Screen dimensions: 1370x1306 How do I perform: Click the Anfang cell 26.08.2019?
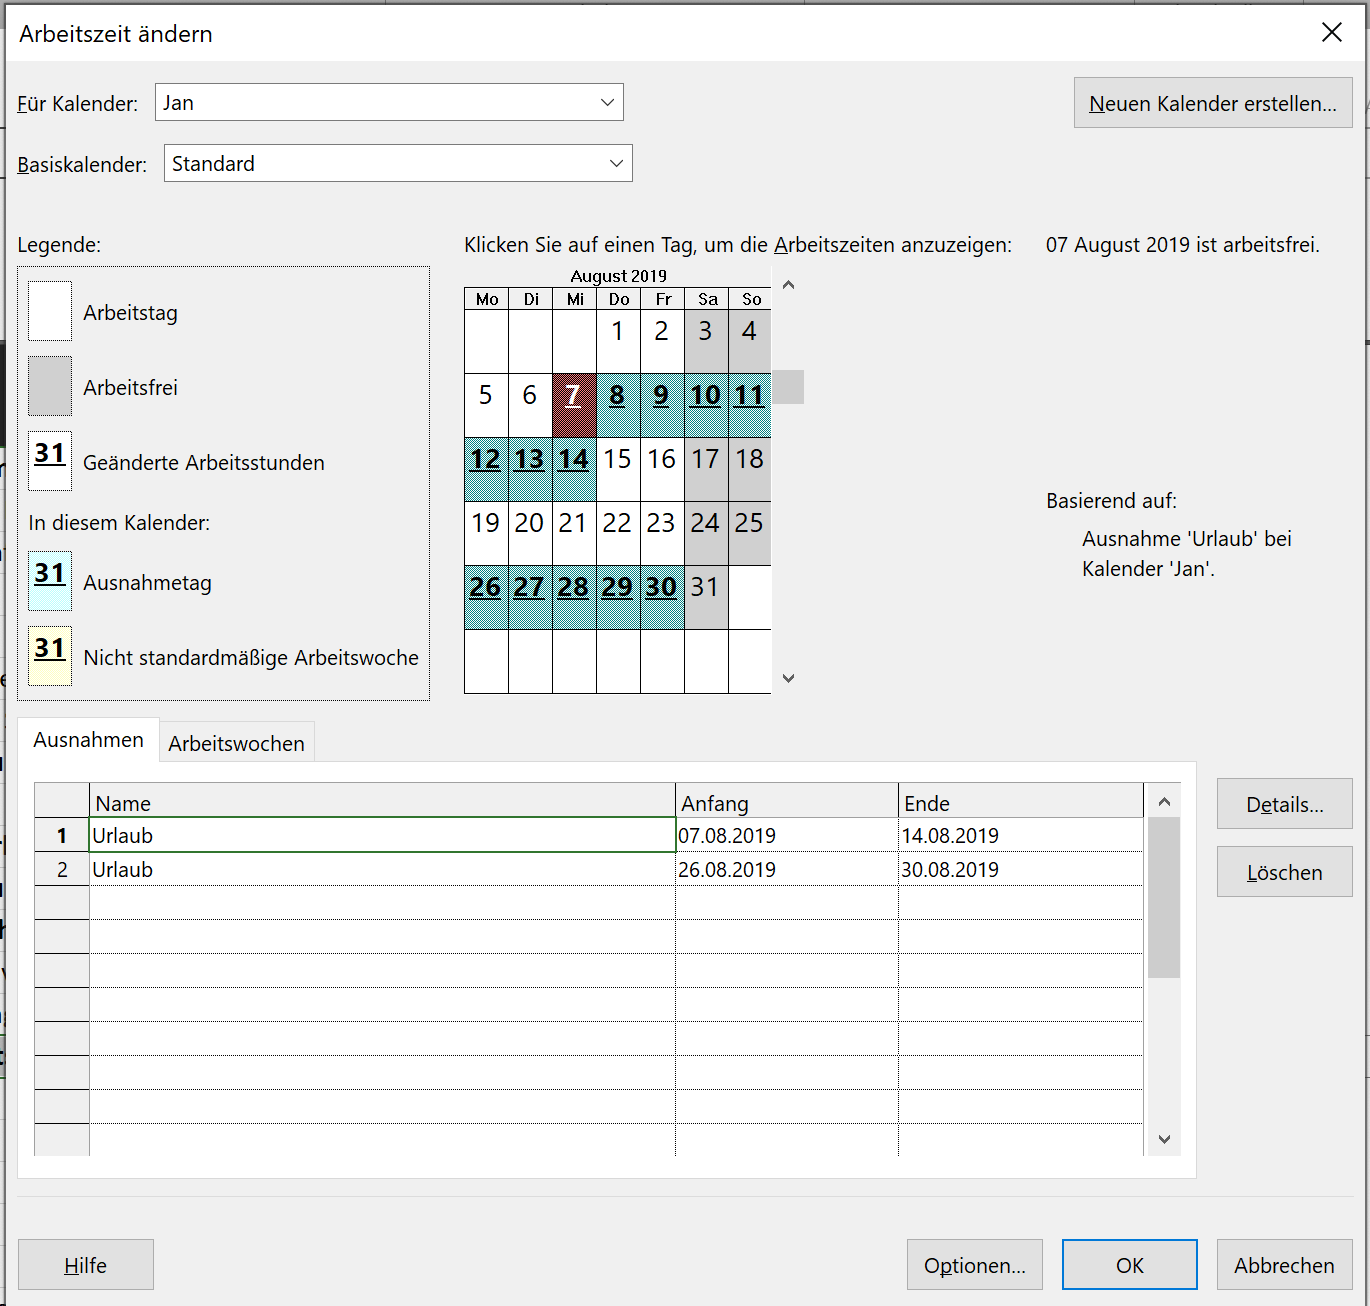[787, 869]
